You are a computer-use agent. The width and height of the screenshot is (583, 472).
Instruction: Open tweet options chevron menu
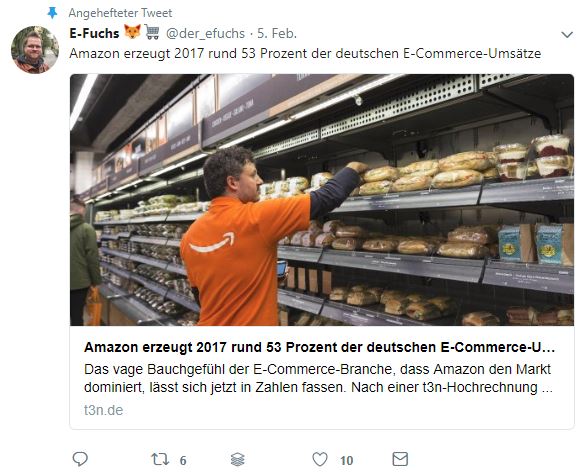point(567,35)
